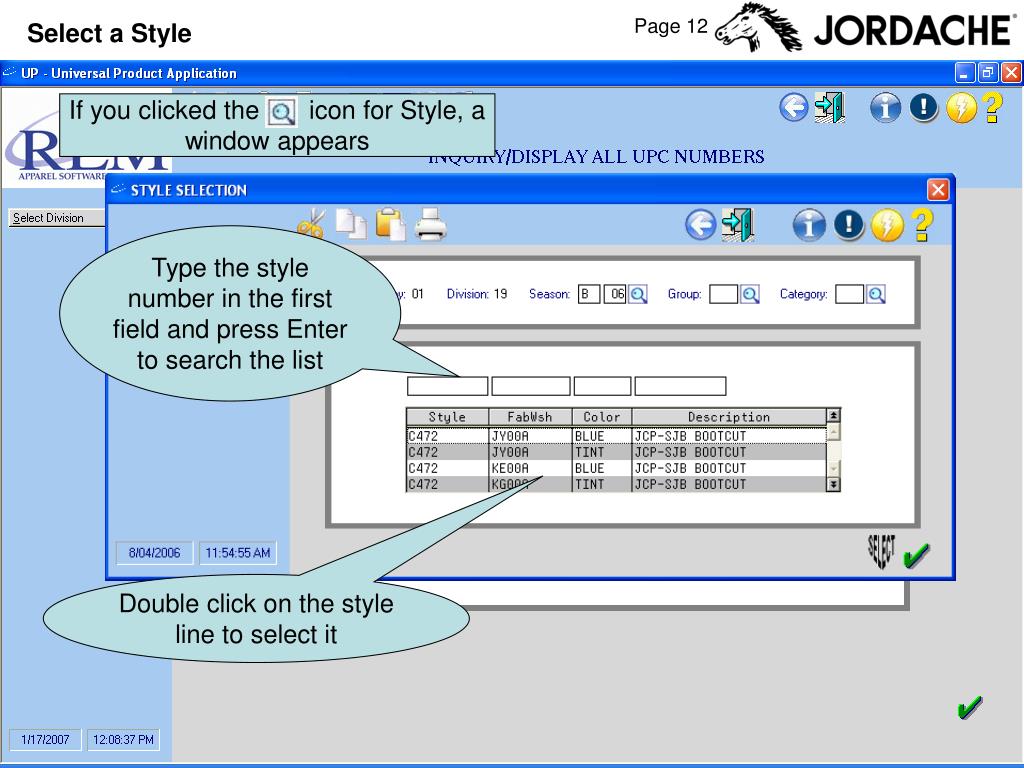The width and height of the screenshot is (1024, 768).
Task: Select the C472 JY00A TINT style row
Action: pos(616,452)
